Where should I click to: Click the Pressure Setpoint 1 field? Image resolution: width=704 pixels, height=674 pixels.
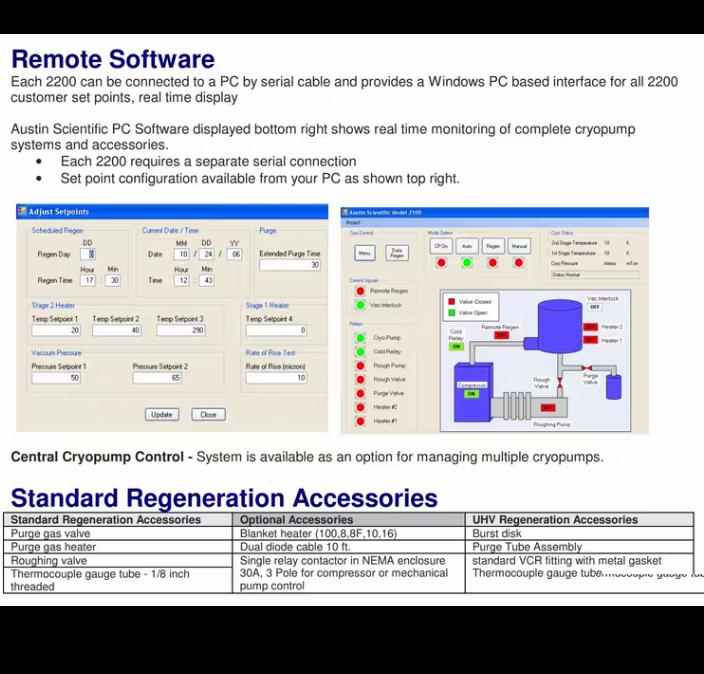pos(56,378)
